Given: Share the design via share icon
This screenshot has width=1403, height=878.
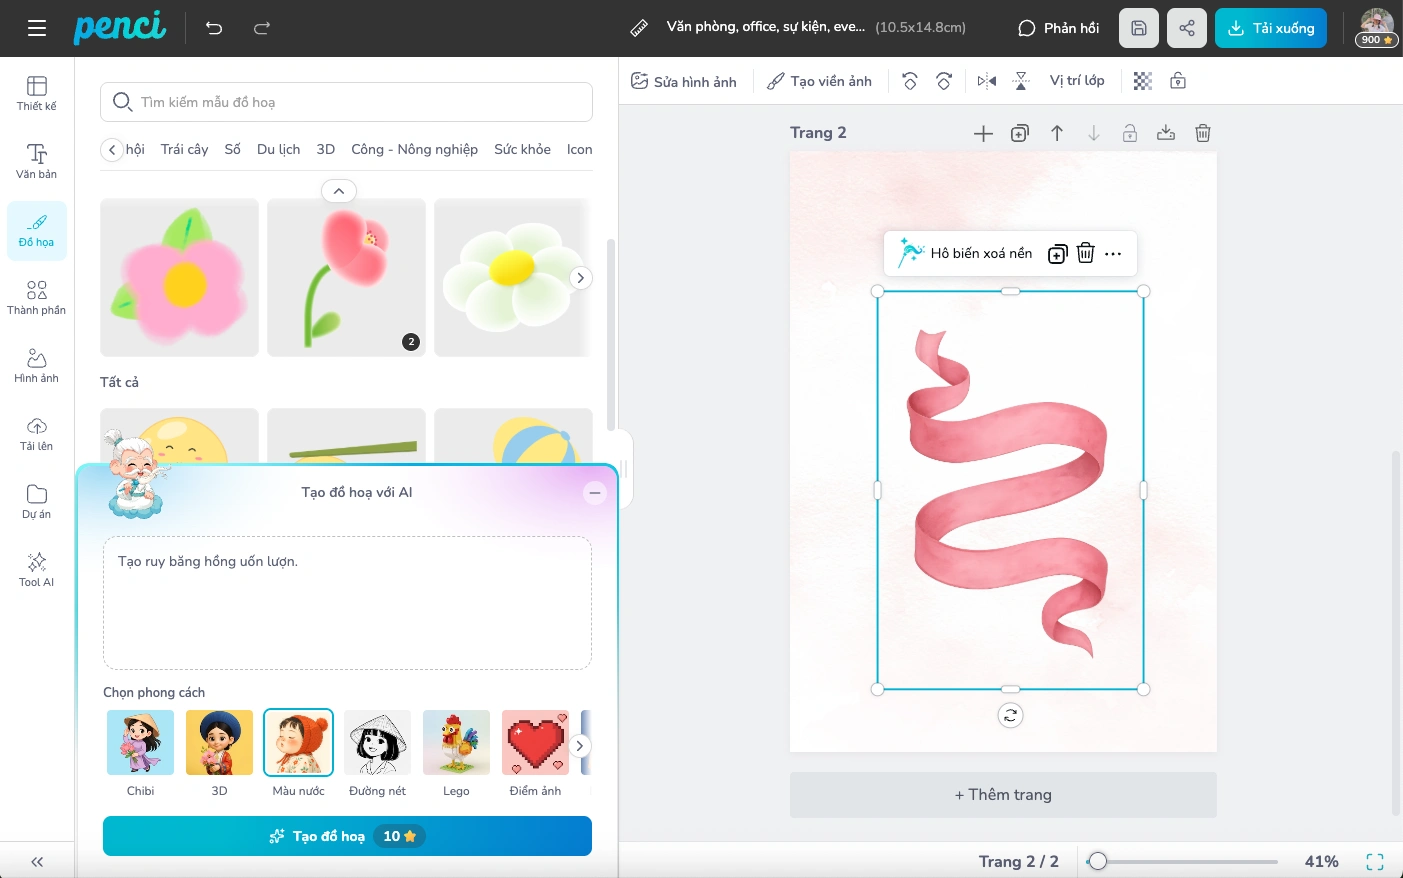Looking at the screenshot, I should pos(1187,28).
